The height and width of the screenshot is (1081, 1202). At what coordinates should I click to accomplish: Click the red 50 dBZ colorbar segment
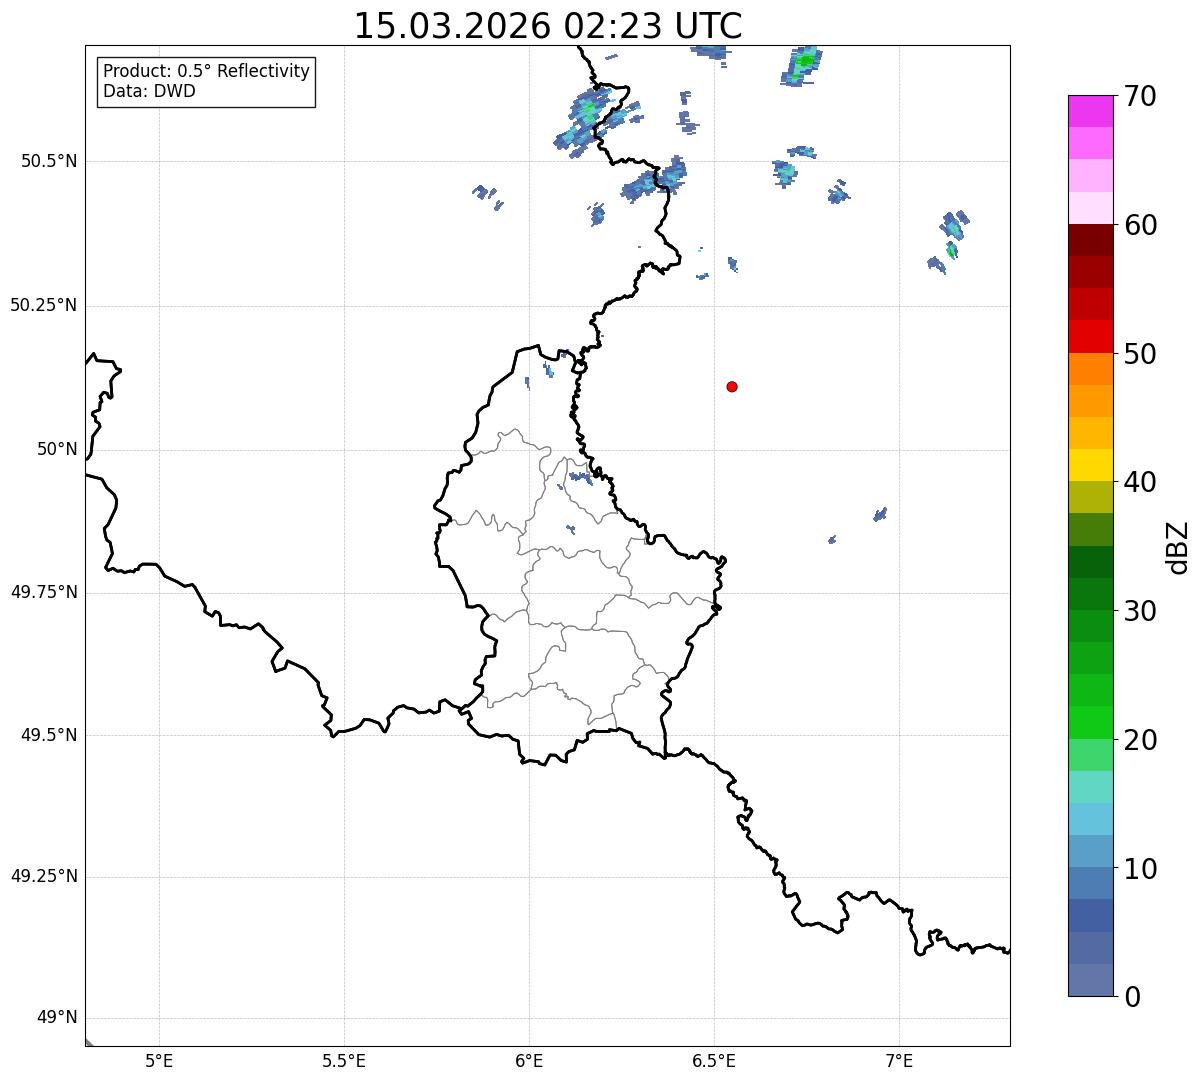click(1090, 336)
